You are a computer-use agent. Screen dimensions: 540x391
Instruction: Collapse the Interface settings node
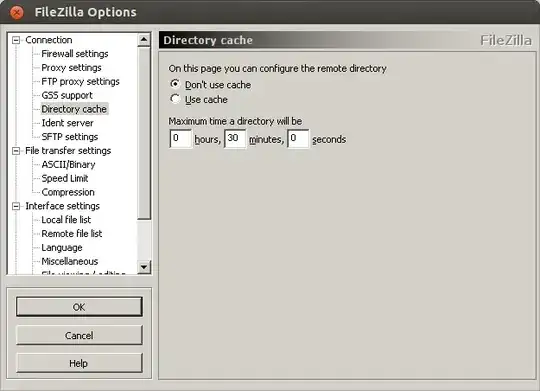pyautogui.click(x=16, y=206)
